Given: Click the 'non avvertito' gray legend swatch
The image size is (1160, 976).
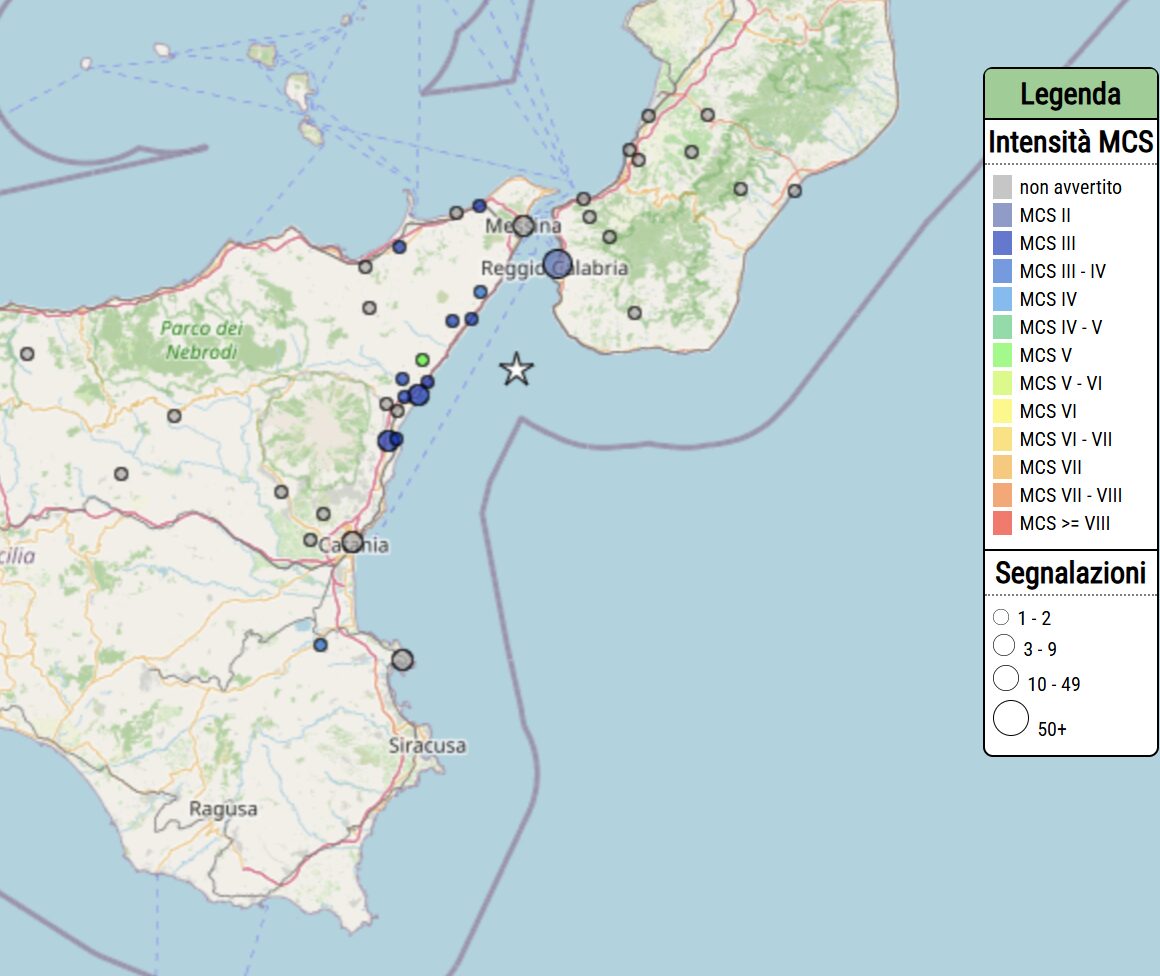Looking at the screenshot, I should click(1002, 186).
